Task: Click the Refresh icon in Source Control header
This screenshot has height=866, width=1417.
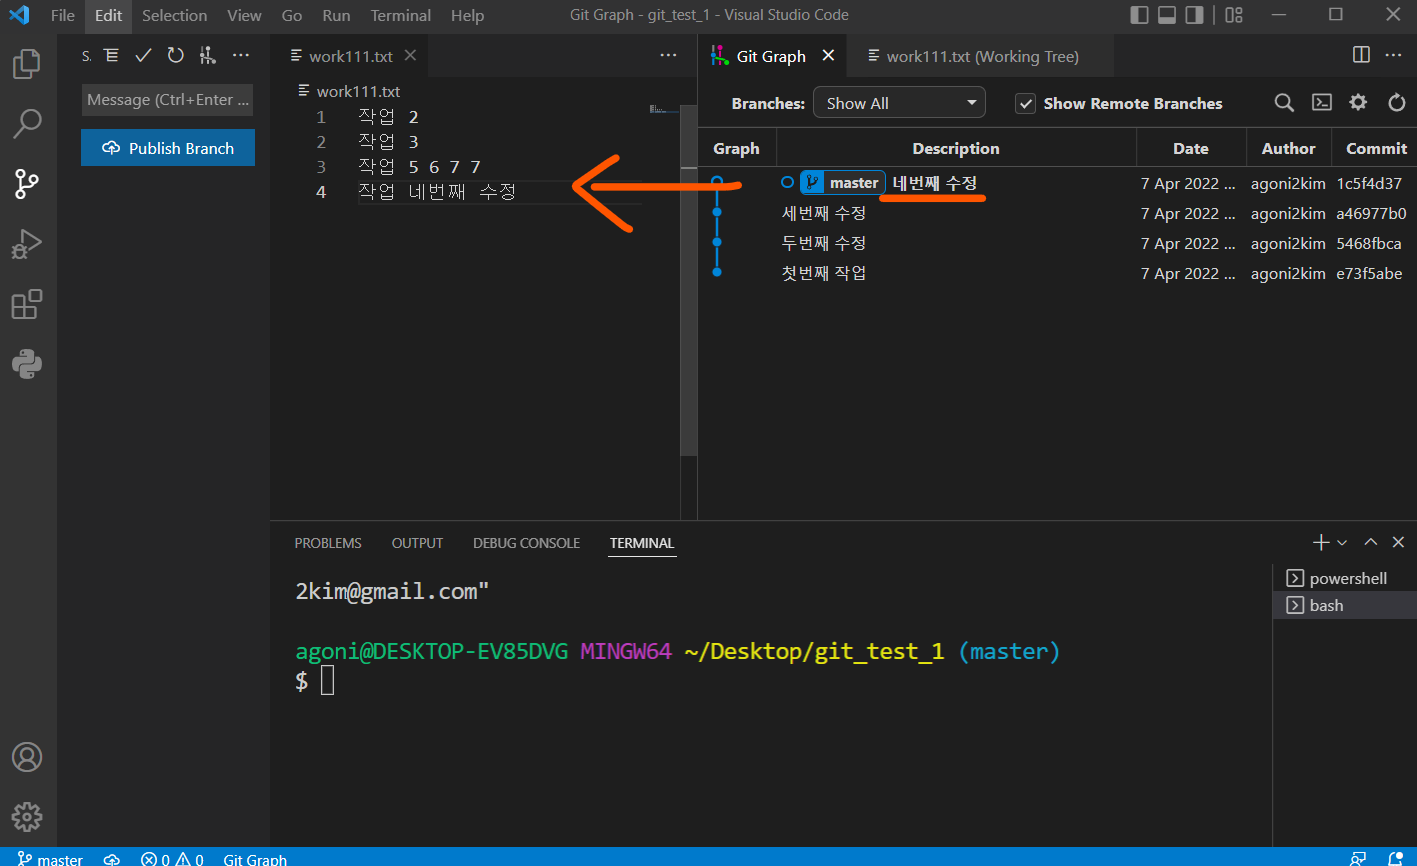Action: pos(175,56)
